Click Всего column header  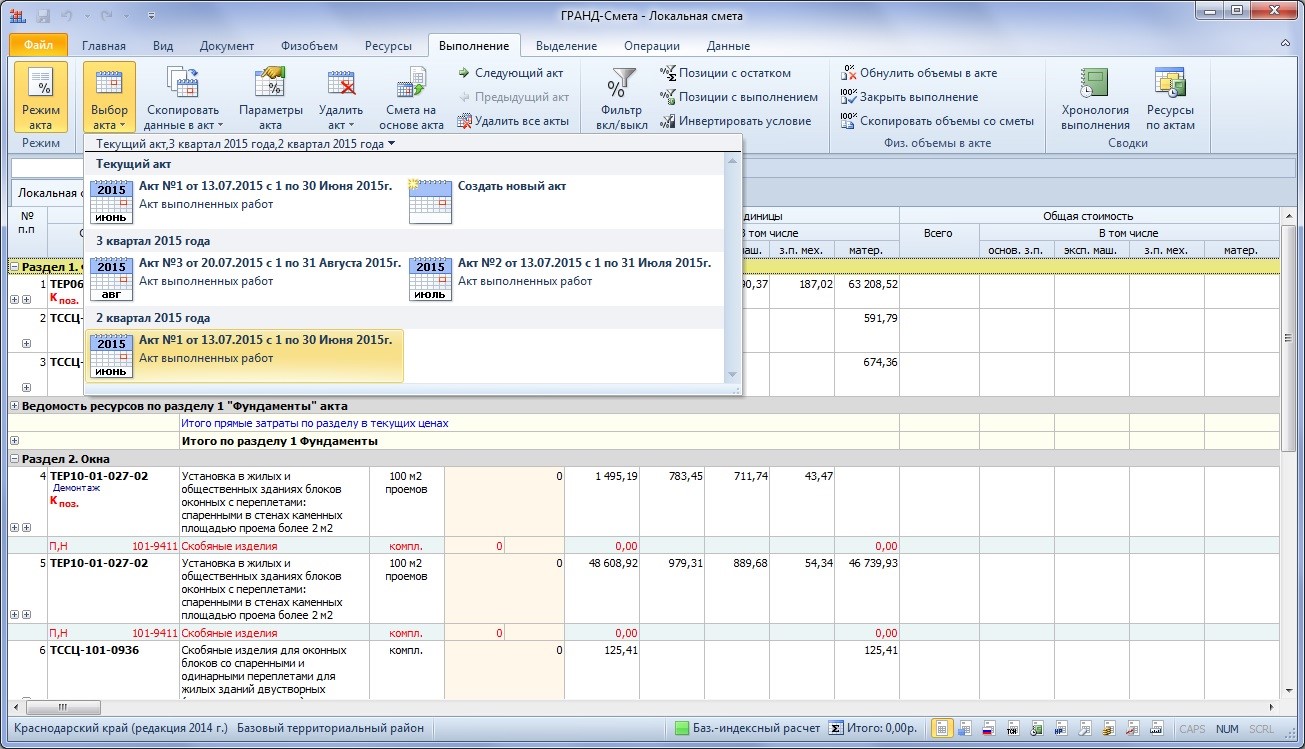point(938,233)
